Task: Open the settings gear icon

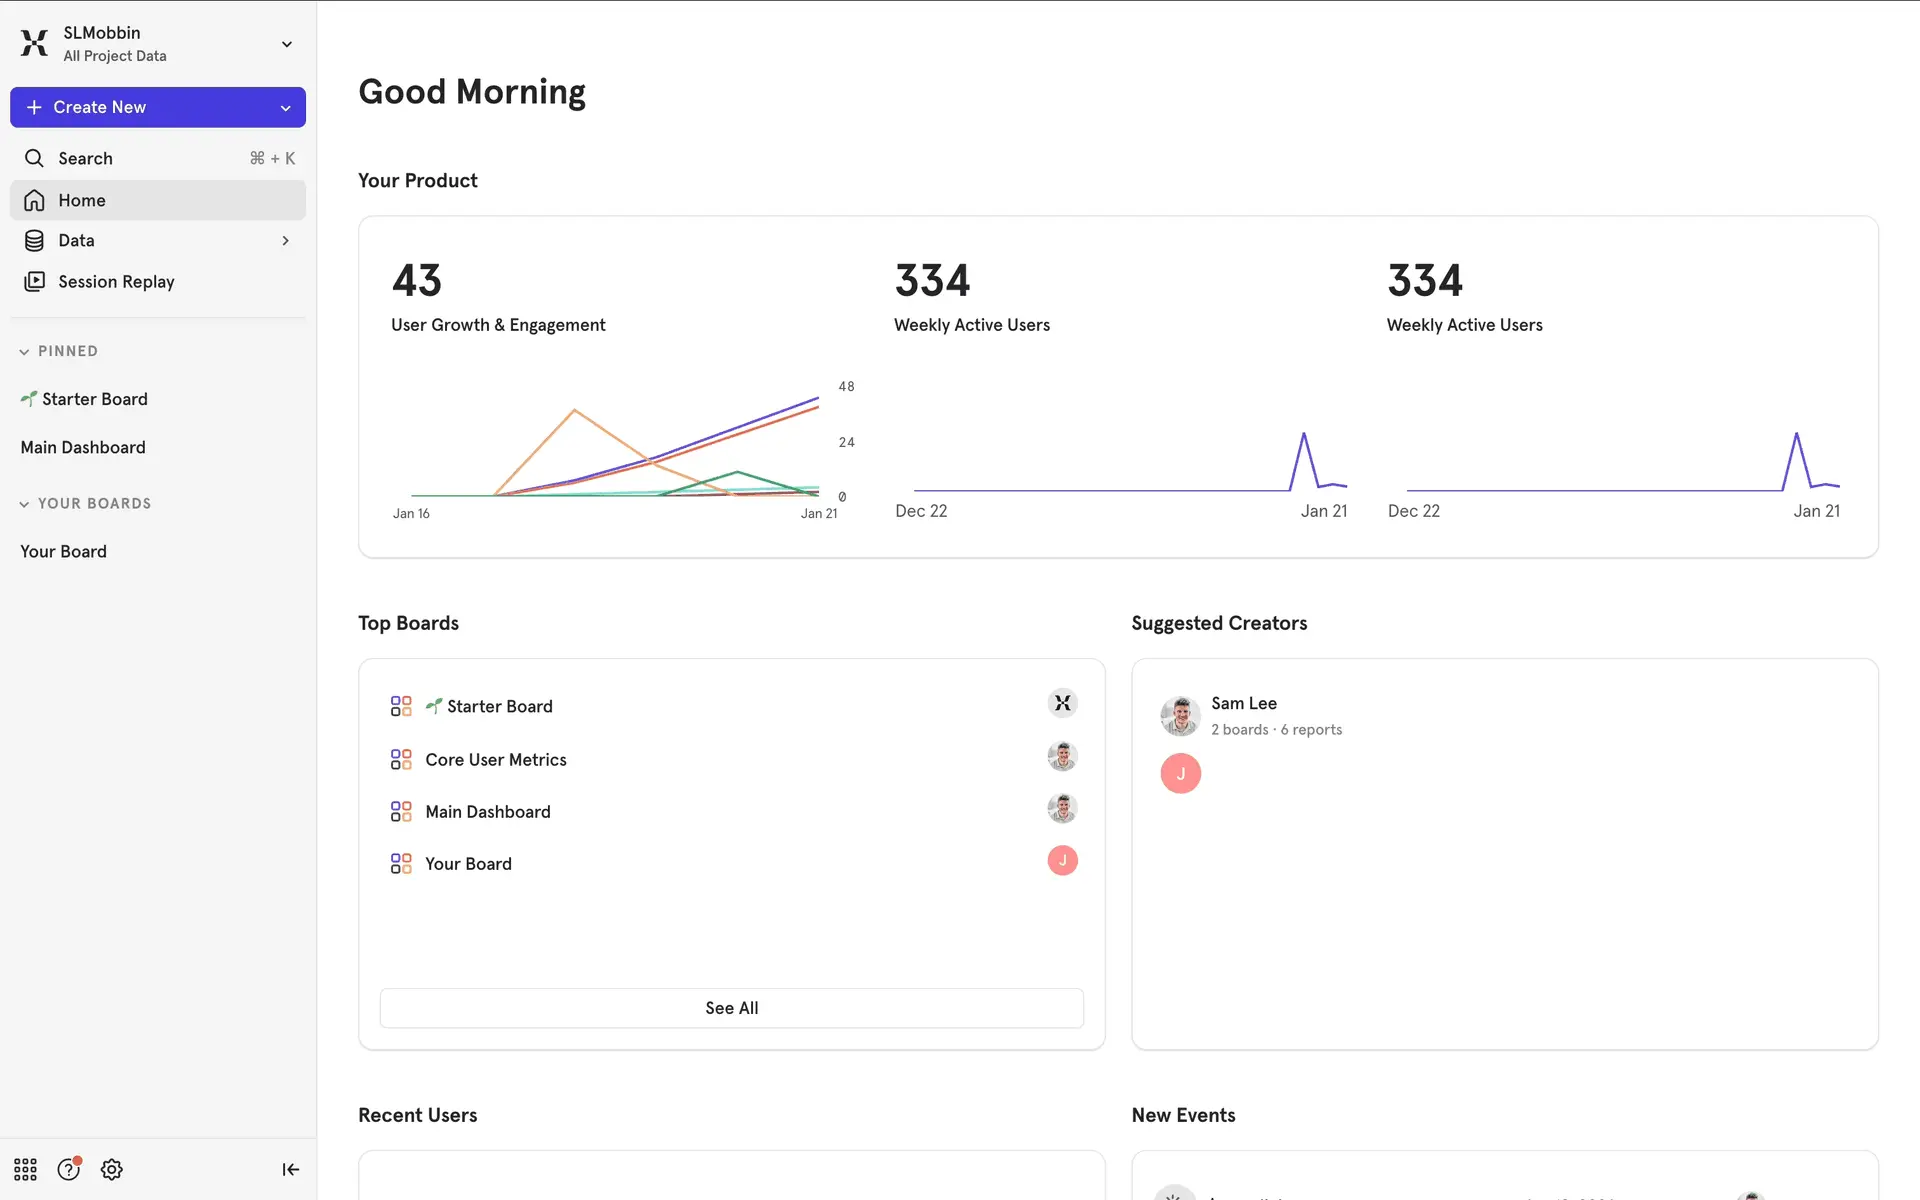Action: 112,1169
